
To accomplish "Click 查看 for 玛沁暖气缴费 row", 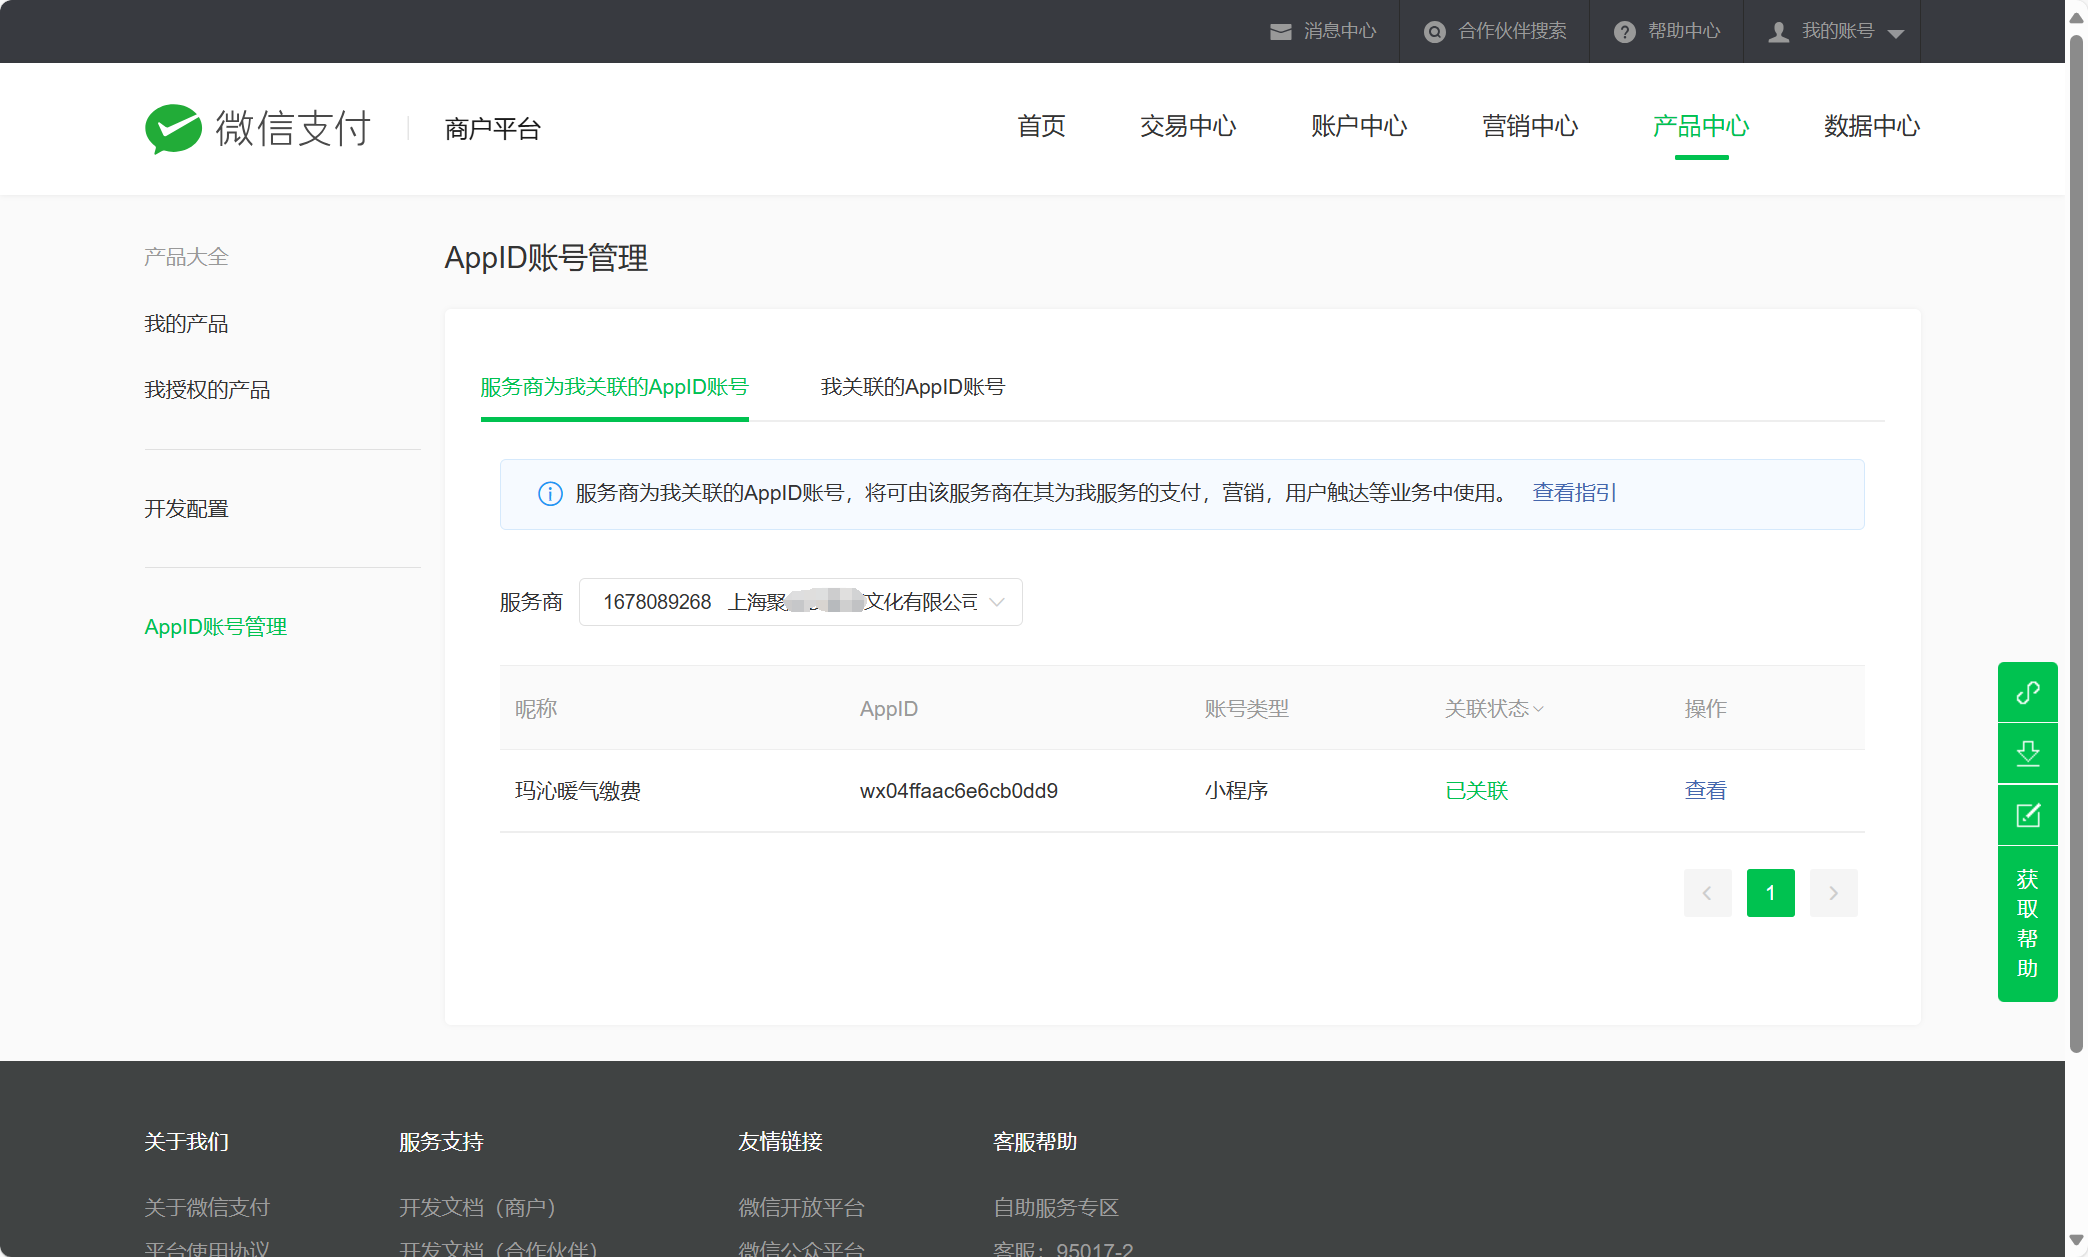I will pos(1705,791).
